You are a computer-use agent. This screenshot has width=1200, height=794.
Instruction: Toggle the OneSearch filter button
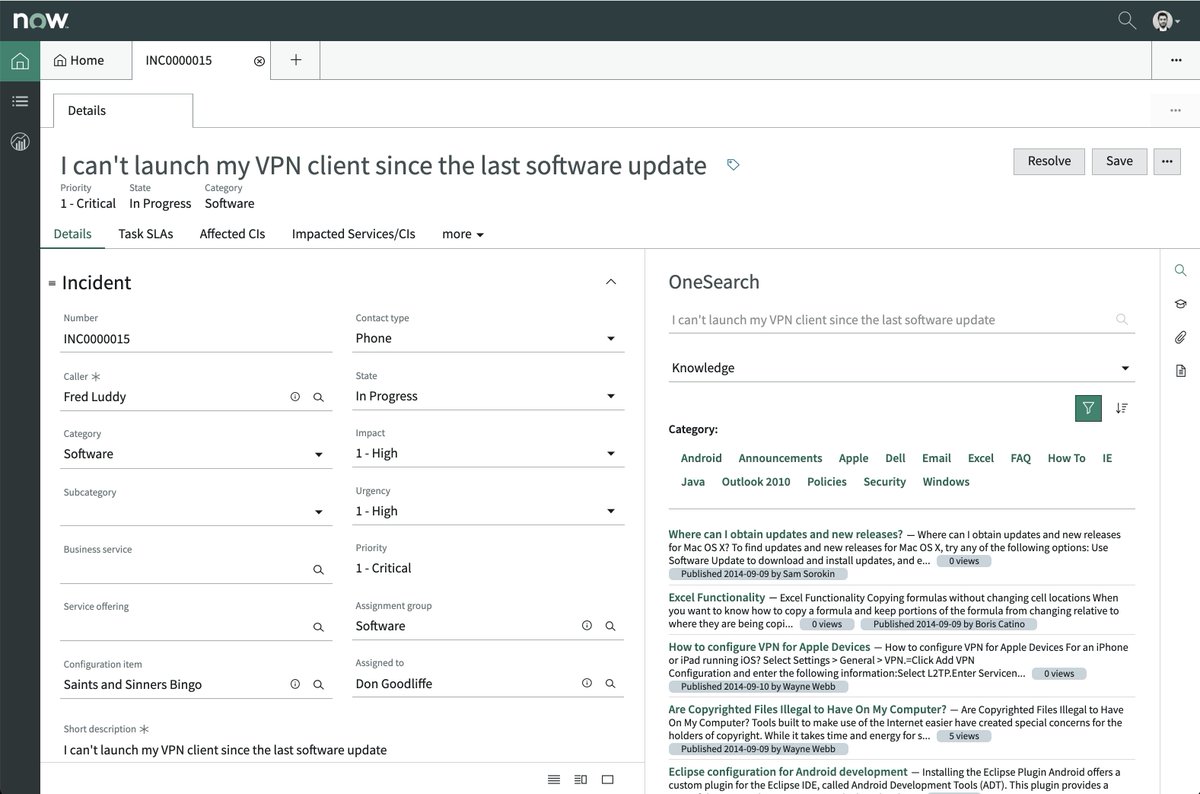click(x=1088, y=408)
